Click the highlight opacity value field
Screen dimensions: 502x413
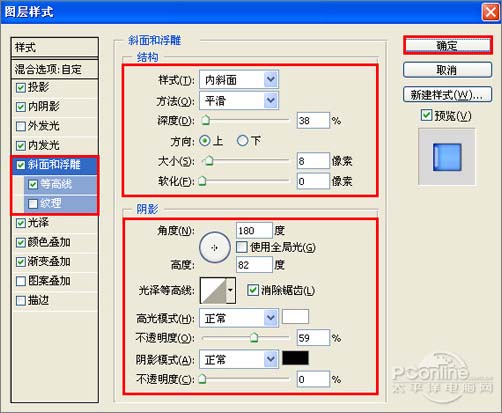tap(313, 338)
